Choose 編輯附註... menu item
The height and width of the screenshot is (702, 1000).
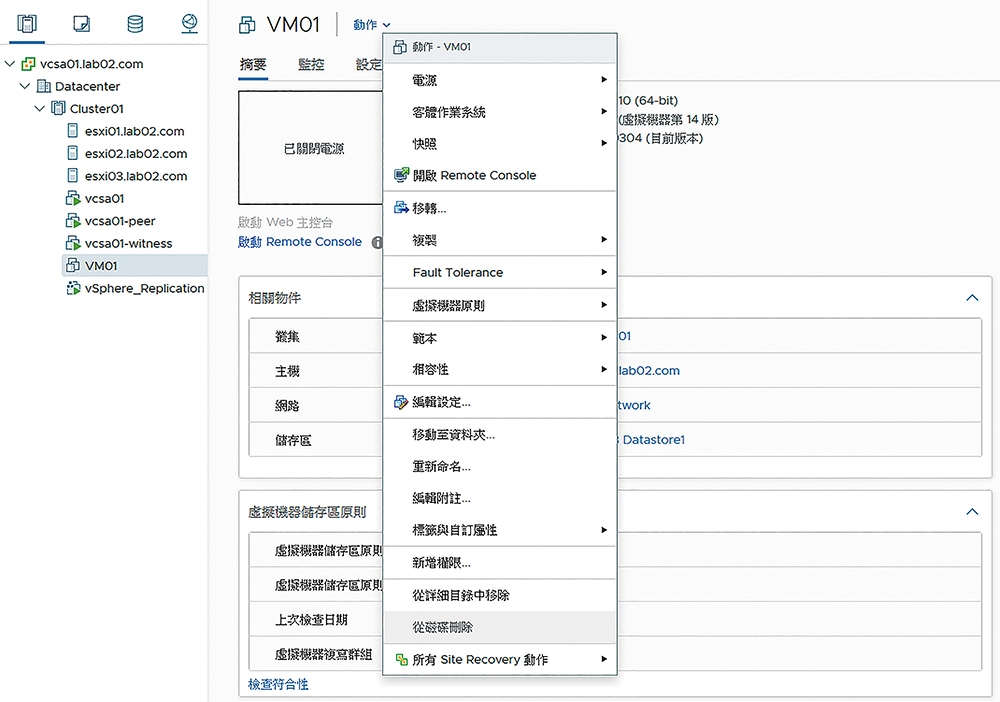click(499, 498)
